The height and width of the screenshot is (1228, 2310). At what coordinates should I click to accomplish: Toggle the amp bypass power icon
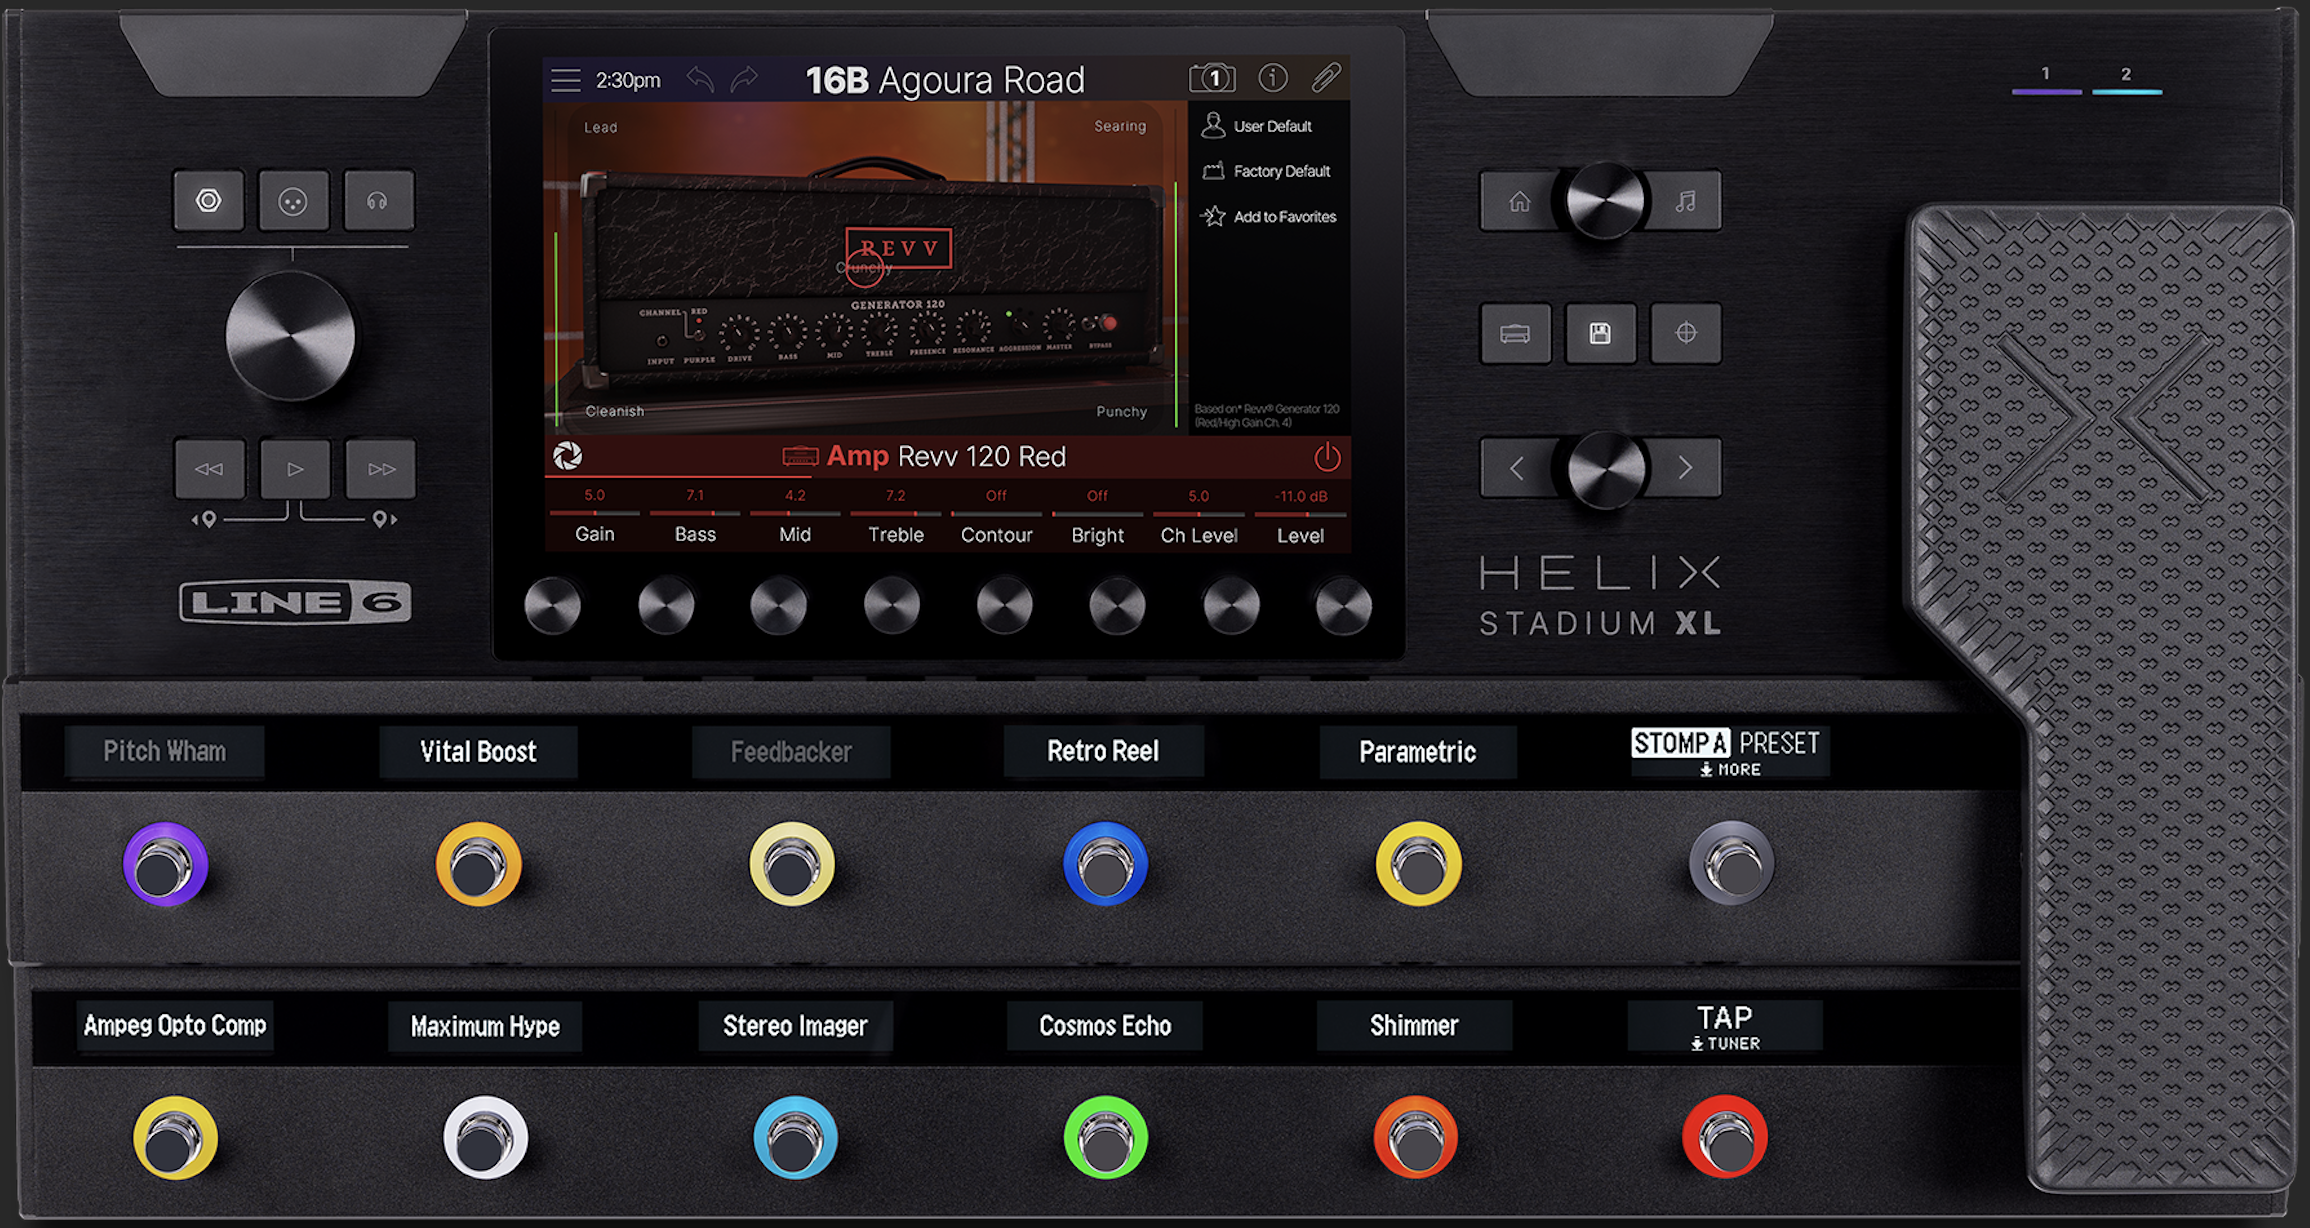coord(1327,457)
